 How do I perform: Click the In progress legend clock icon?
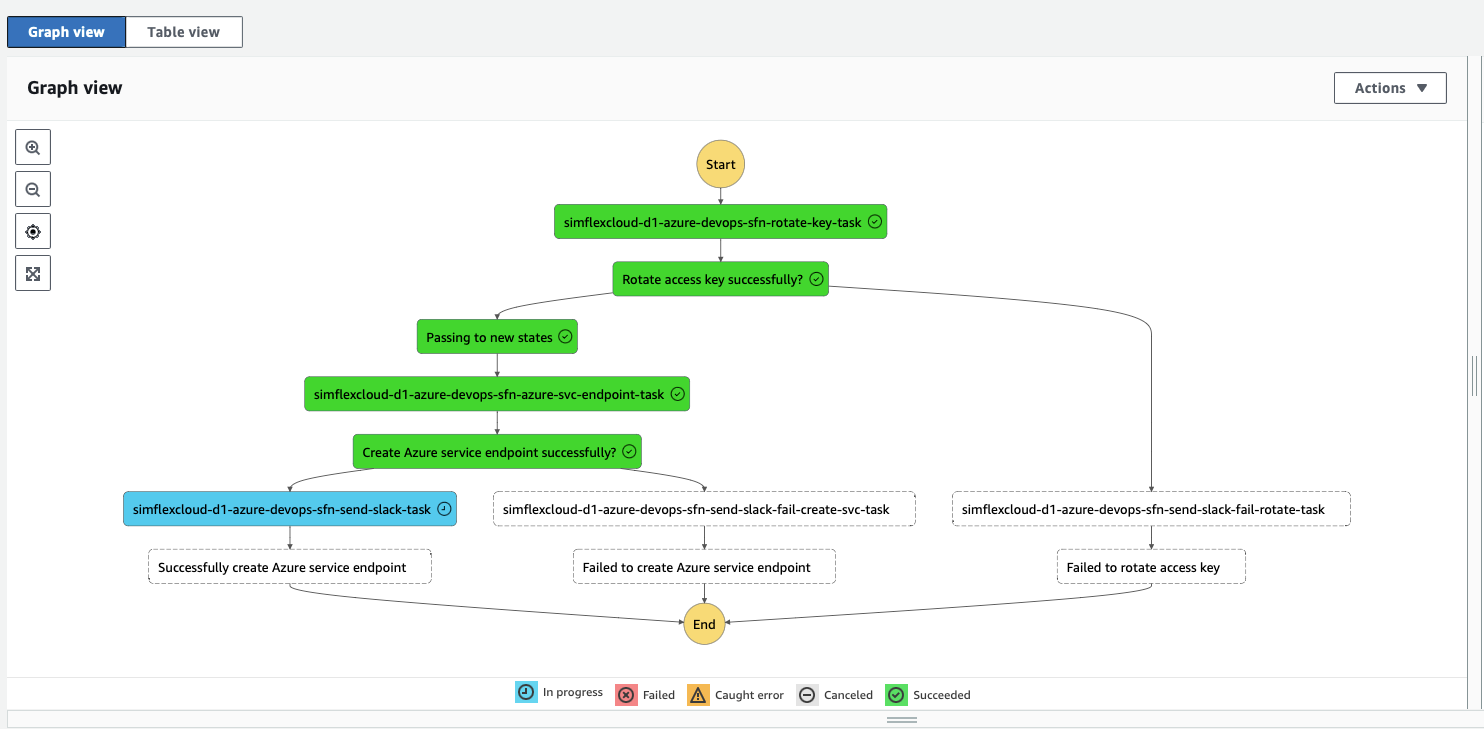tap(526, 693)
